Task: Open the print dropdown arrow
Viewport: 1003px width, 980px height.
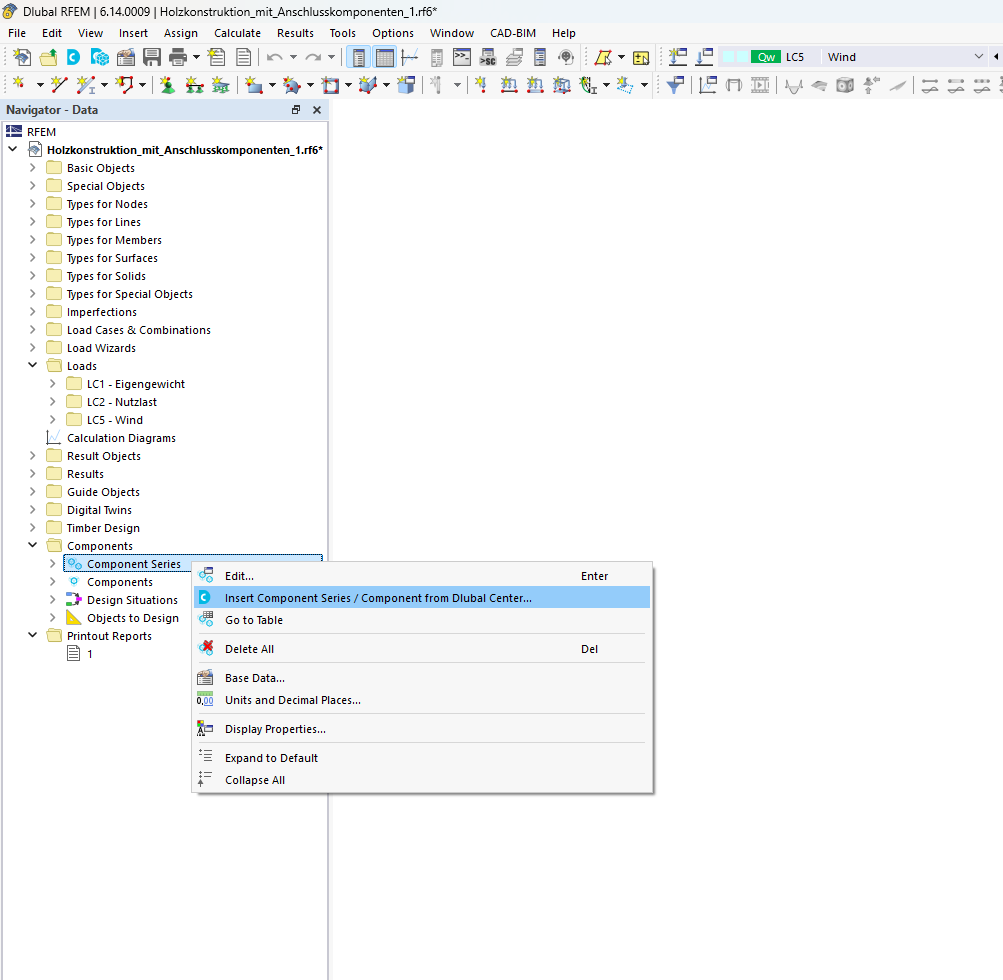Action: pyautogui.click(x=196, y=58)
